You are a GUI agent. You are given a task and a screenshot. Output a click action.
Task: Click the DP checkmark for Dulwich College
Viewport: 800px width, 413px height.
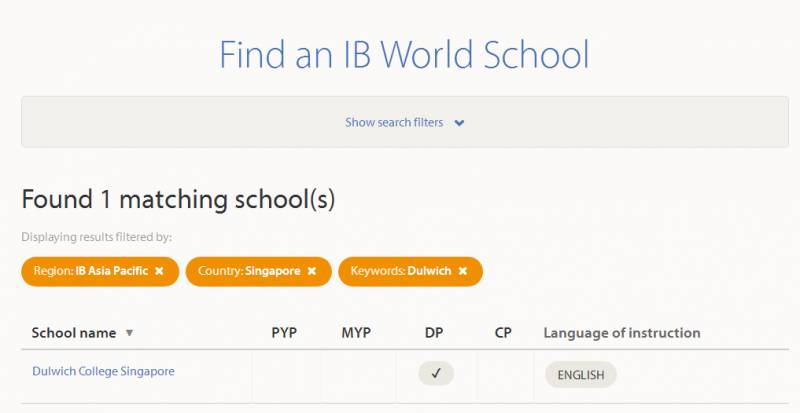tap(436, 373)
